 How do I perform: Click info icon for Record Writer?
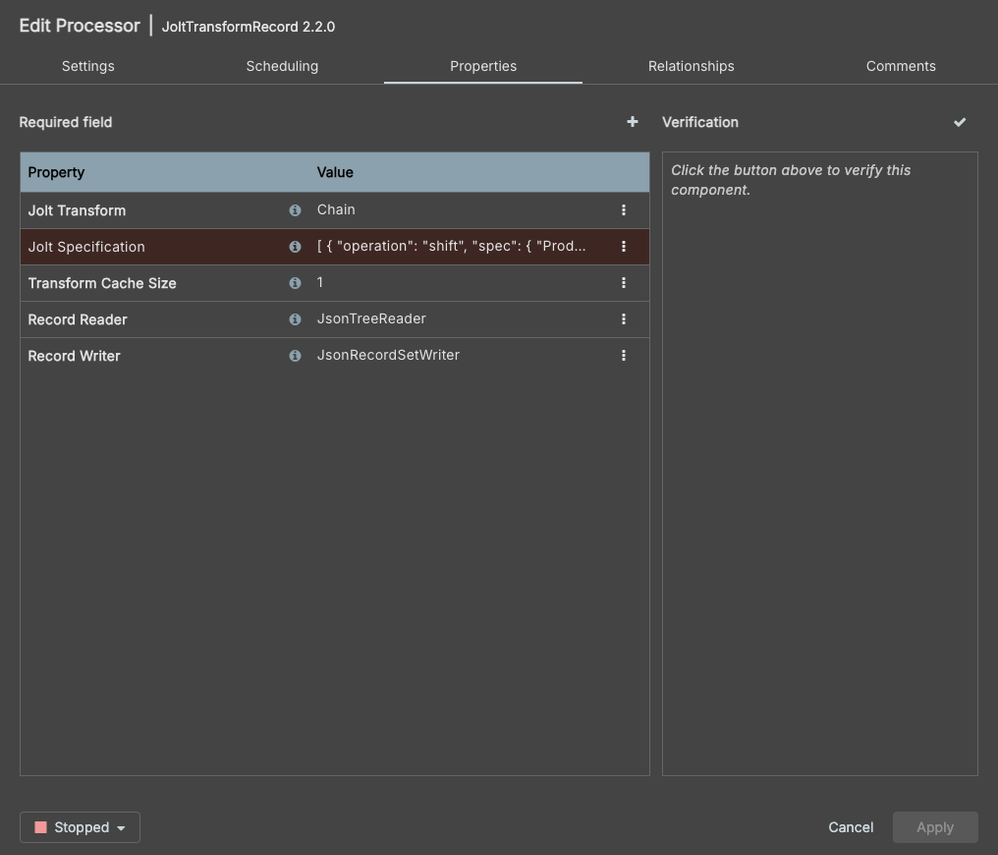(x=295, y=356)
